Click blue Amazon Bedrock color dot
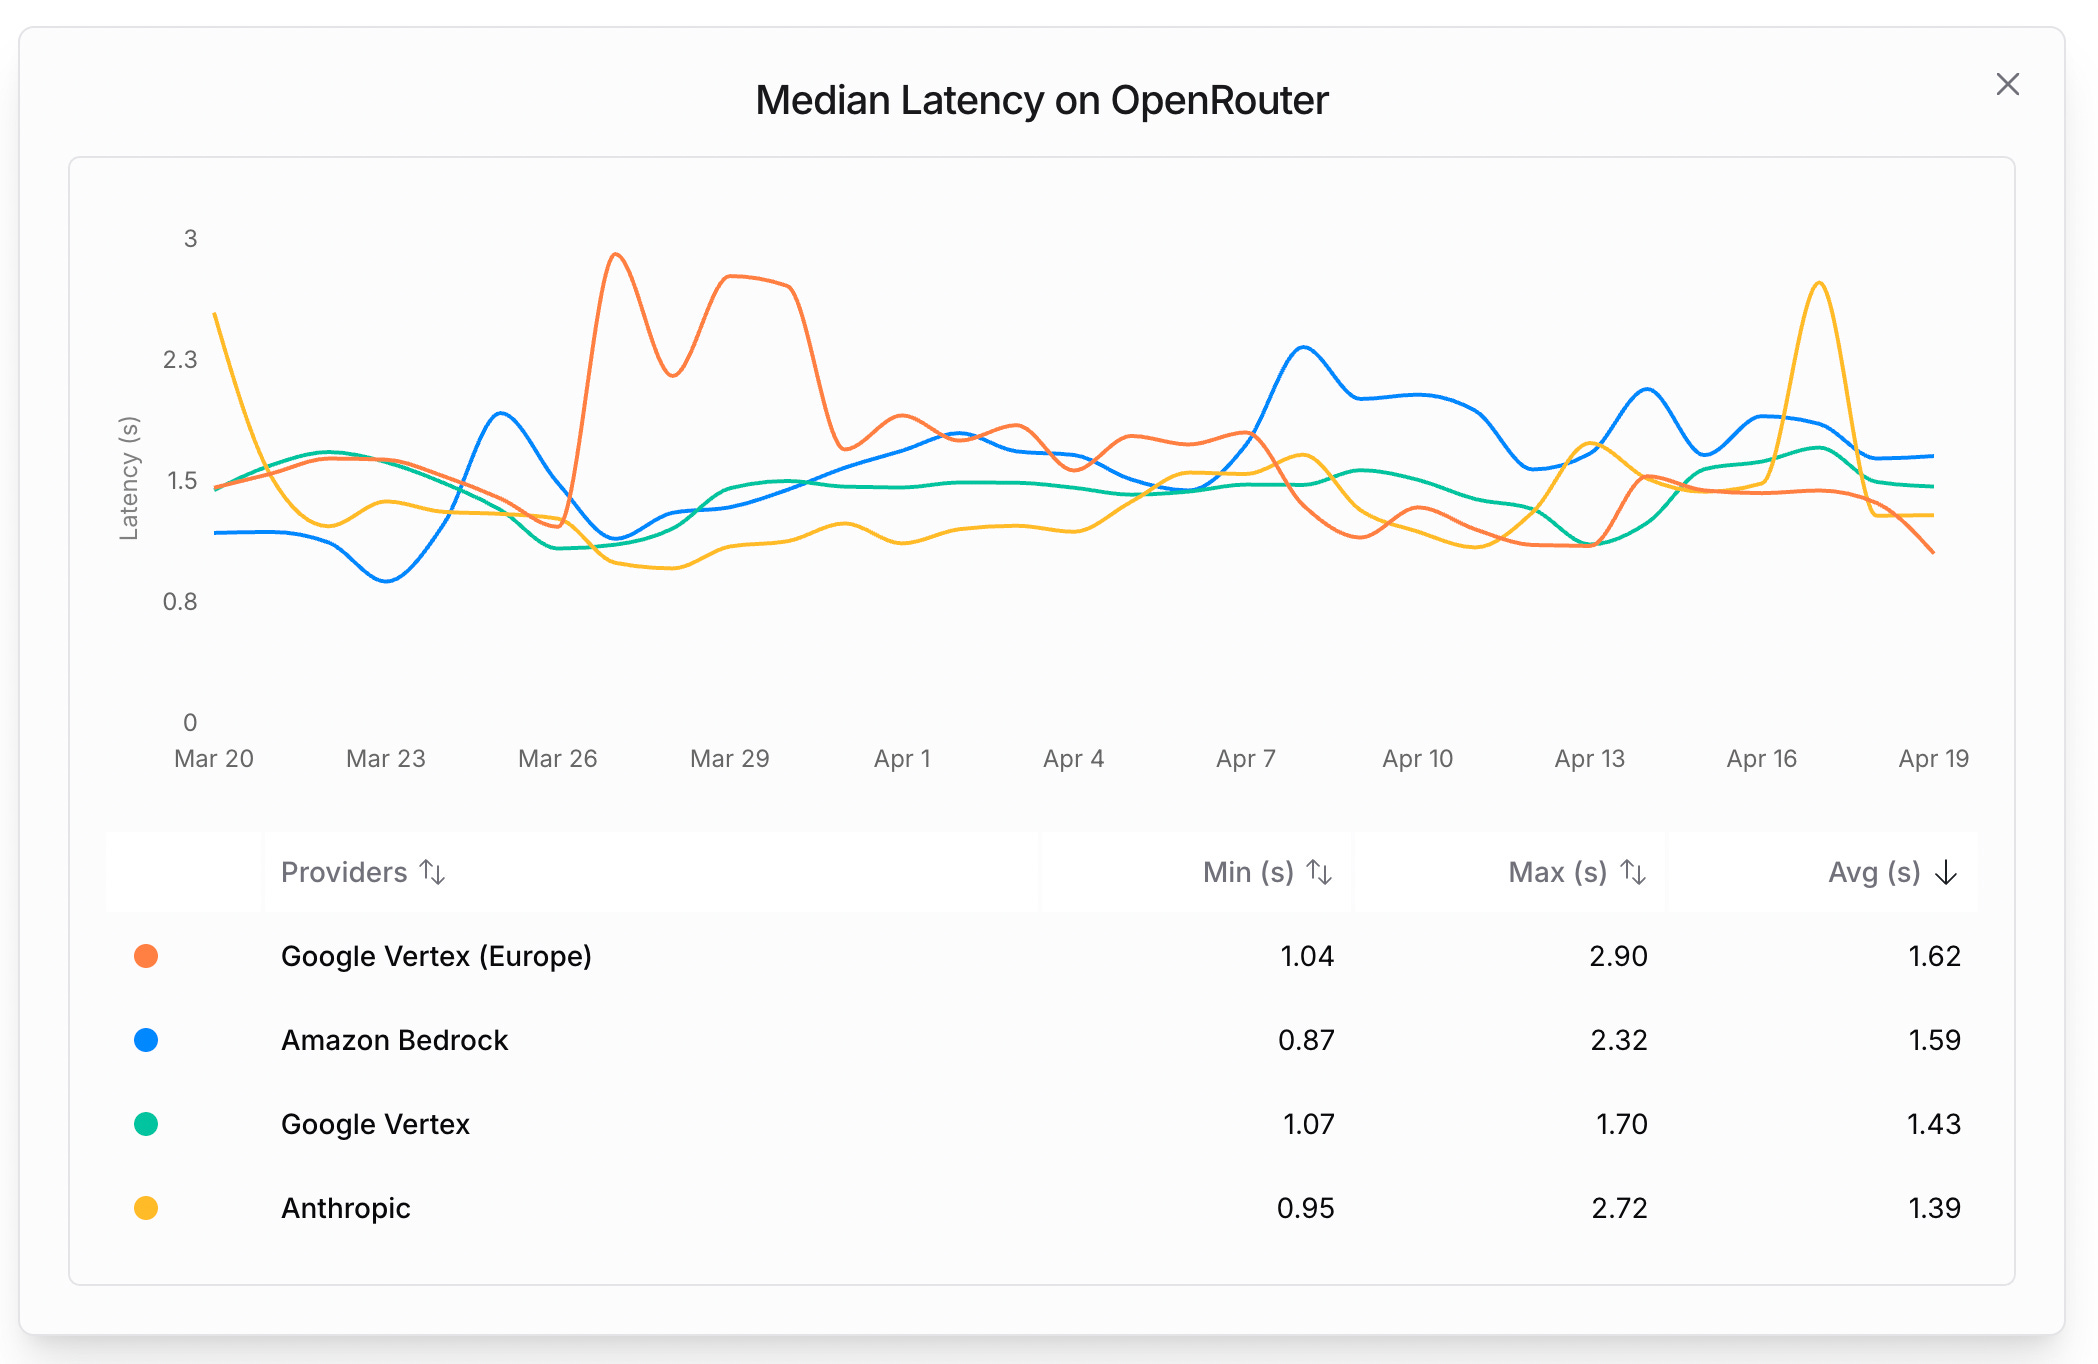The width and height of the screenshot is (2098, 1364). point(146,1040)
